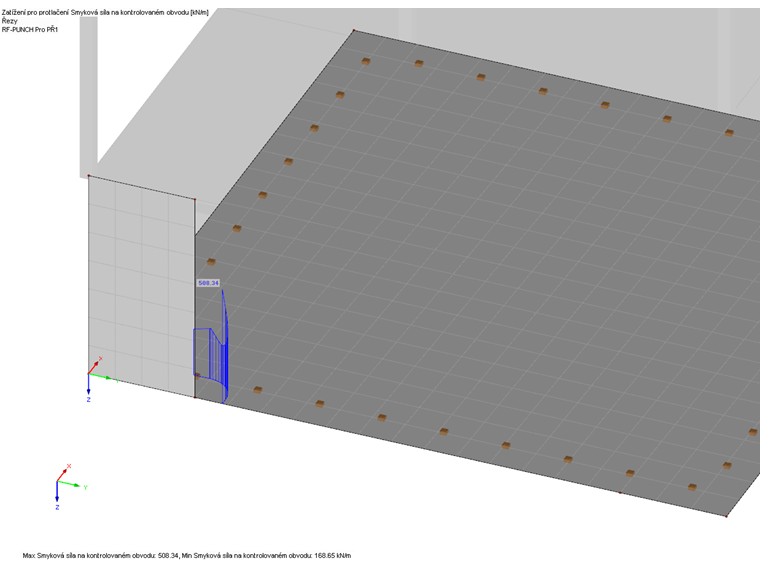760x570 pixels.
Task: Click the blue punching shear diagram
Action: 211,347
